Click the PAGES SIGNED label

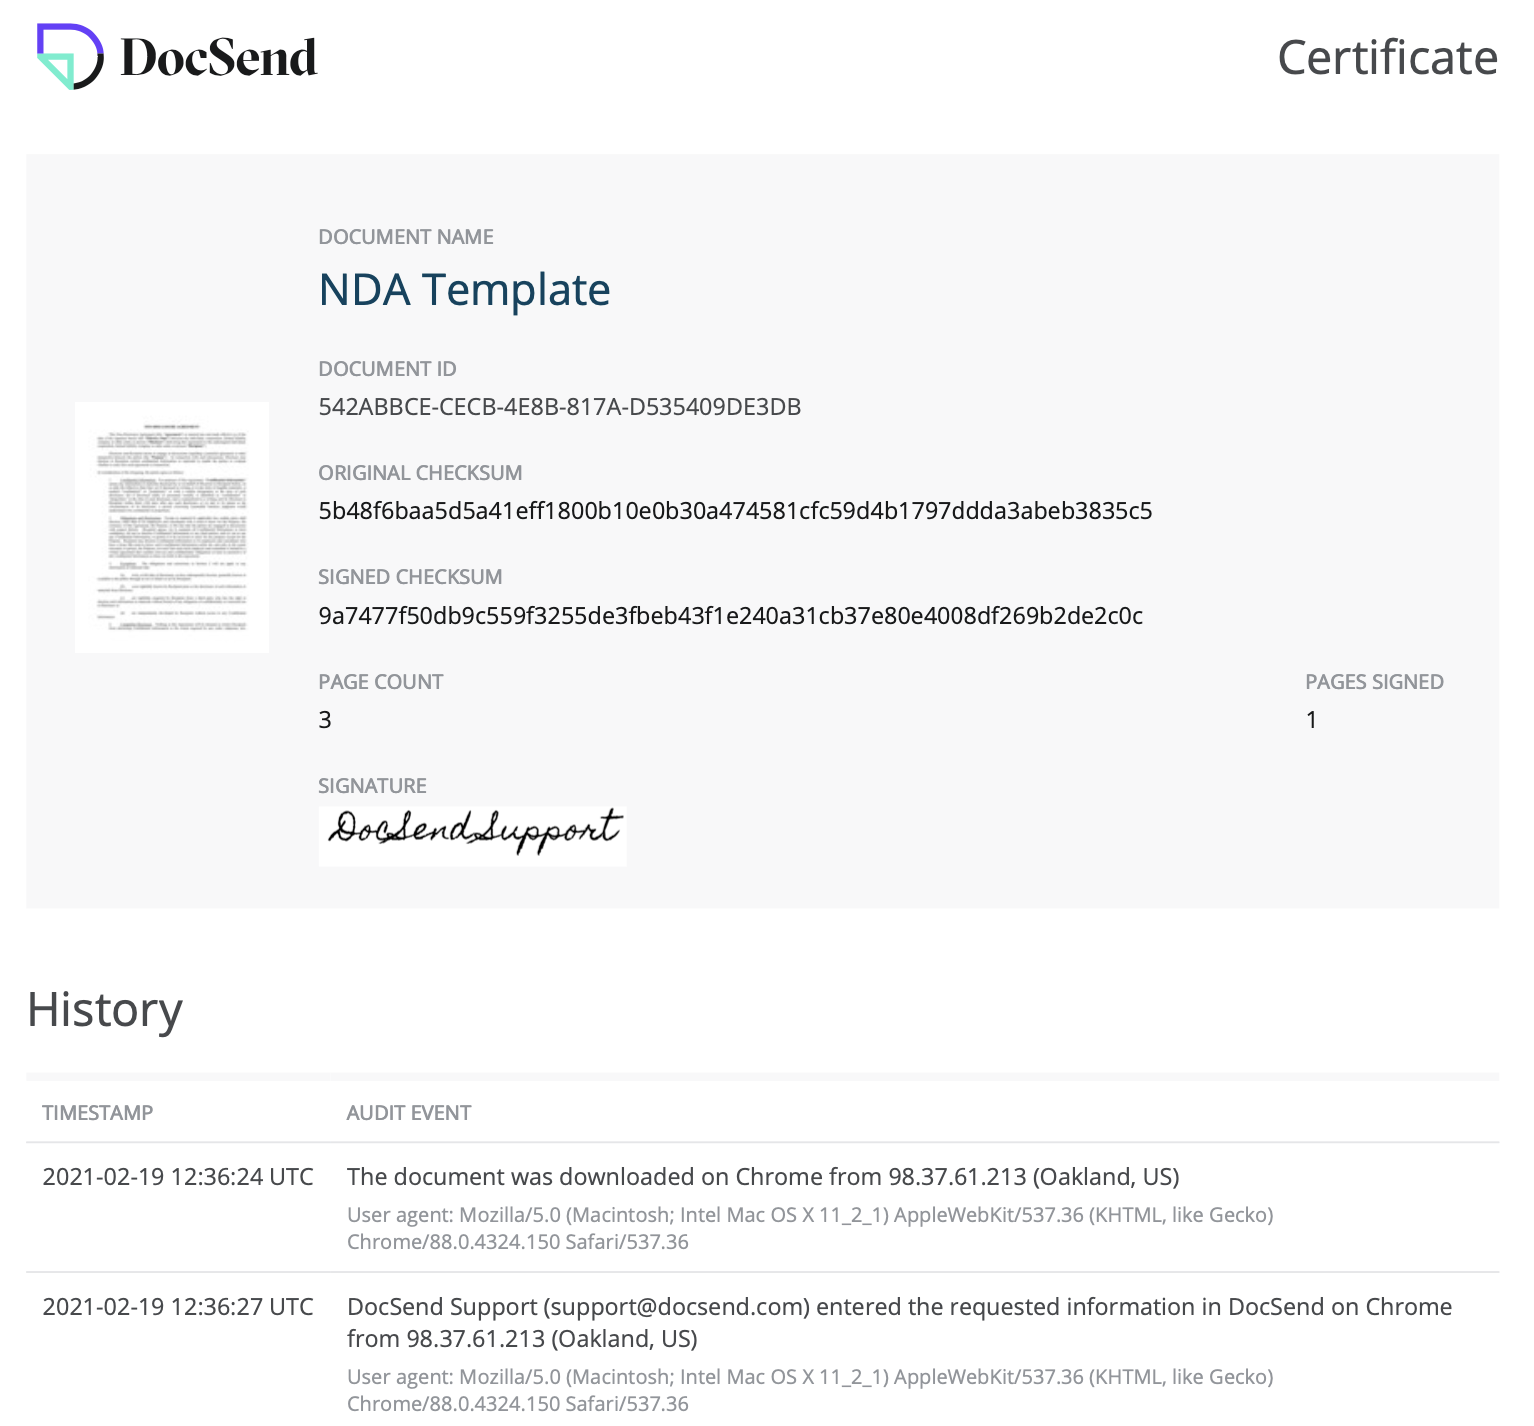click(x=1374, y=682)
